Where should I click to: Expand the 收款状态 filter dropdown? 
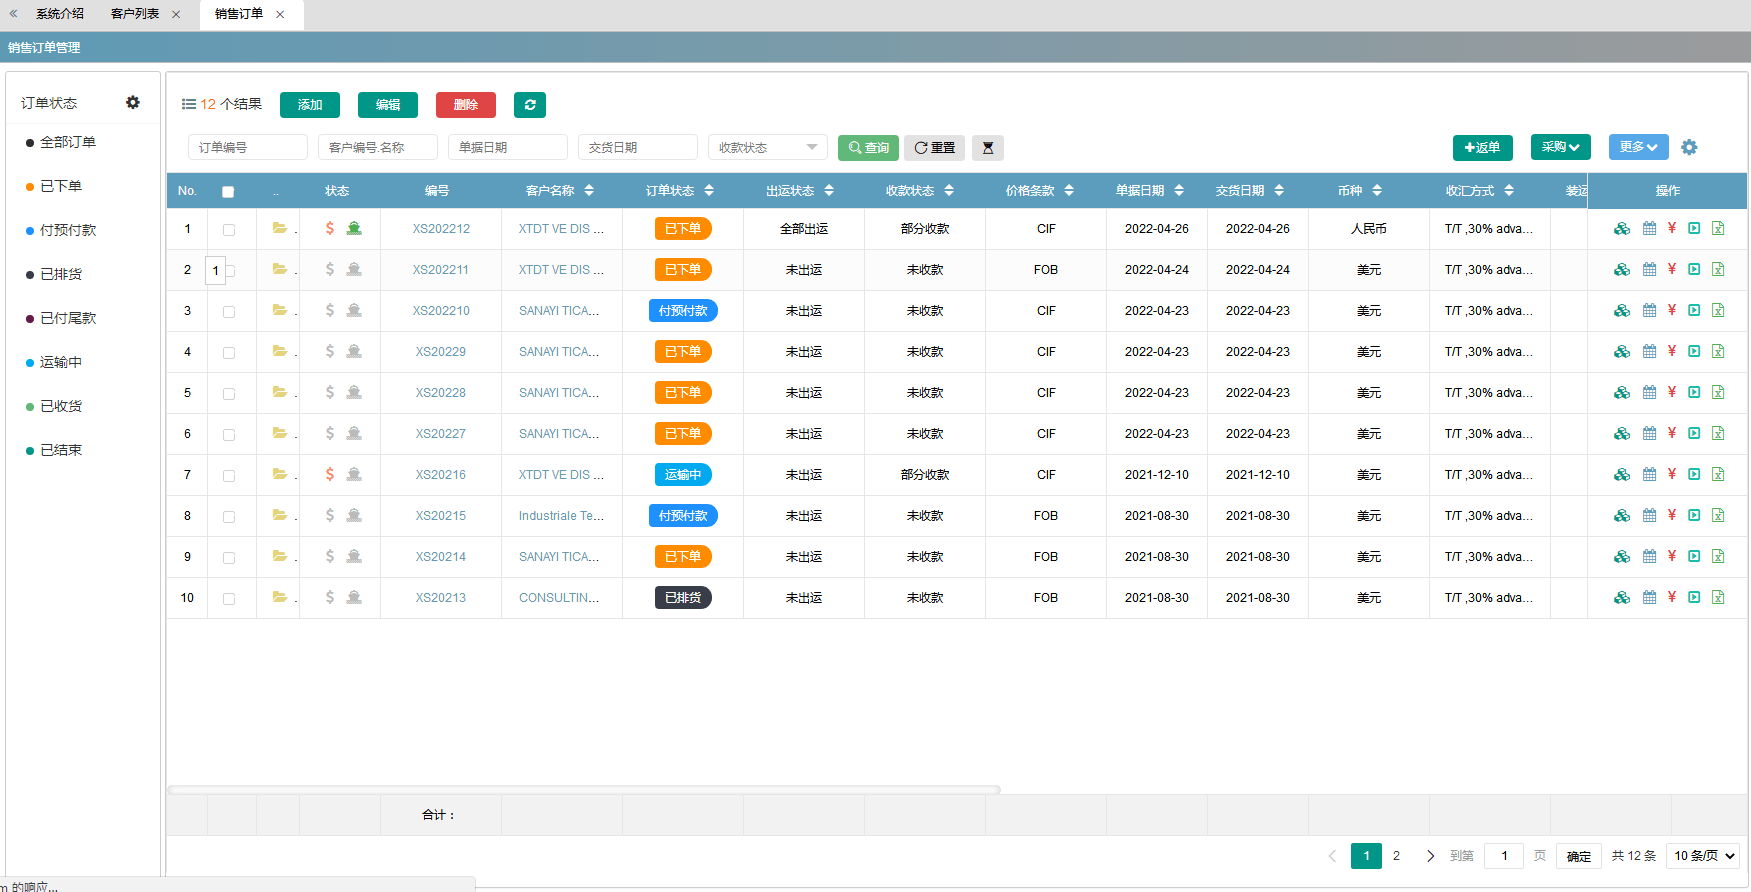(767, 148)
